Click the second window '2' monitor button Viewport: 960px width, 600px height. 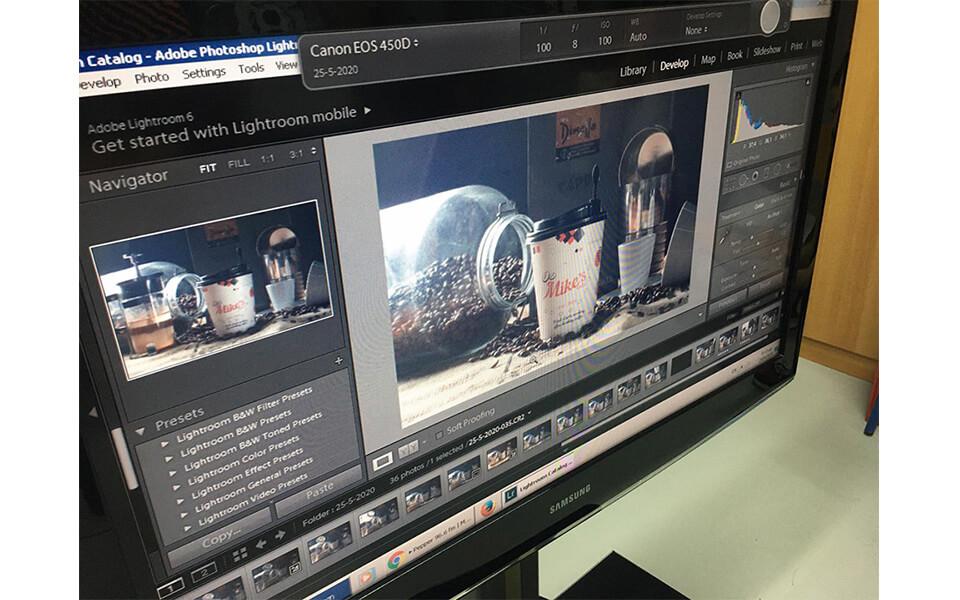pyautogui.click(x=204, y=574)
